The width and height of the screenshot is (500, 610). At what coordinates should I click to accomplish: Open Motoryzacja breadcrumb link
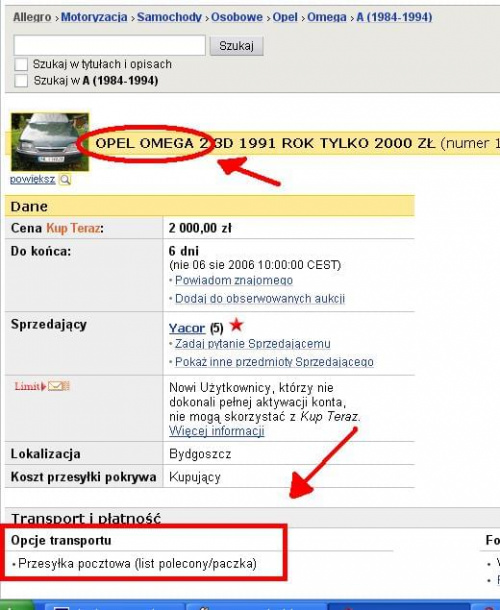pyautogui.click(x=94, y=17)
